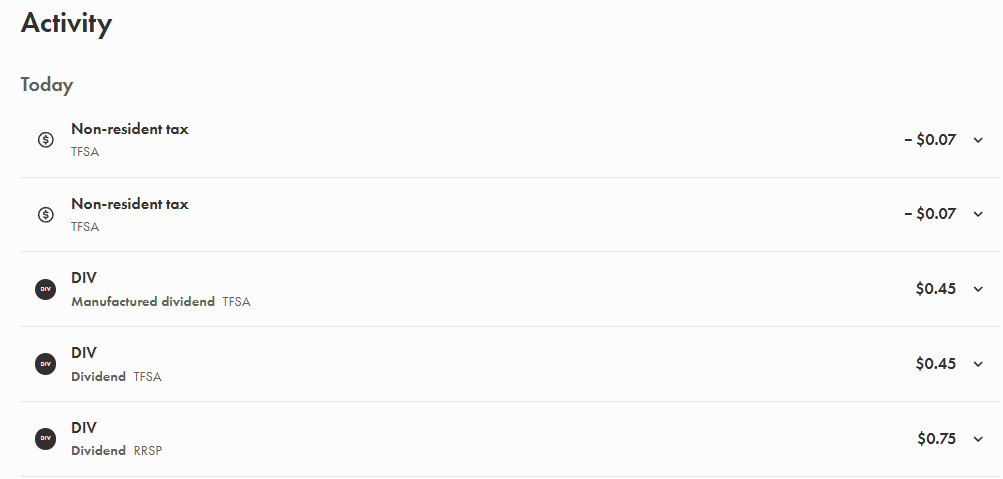Click the – $0.07 amount on the top row

point(930,140)
